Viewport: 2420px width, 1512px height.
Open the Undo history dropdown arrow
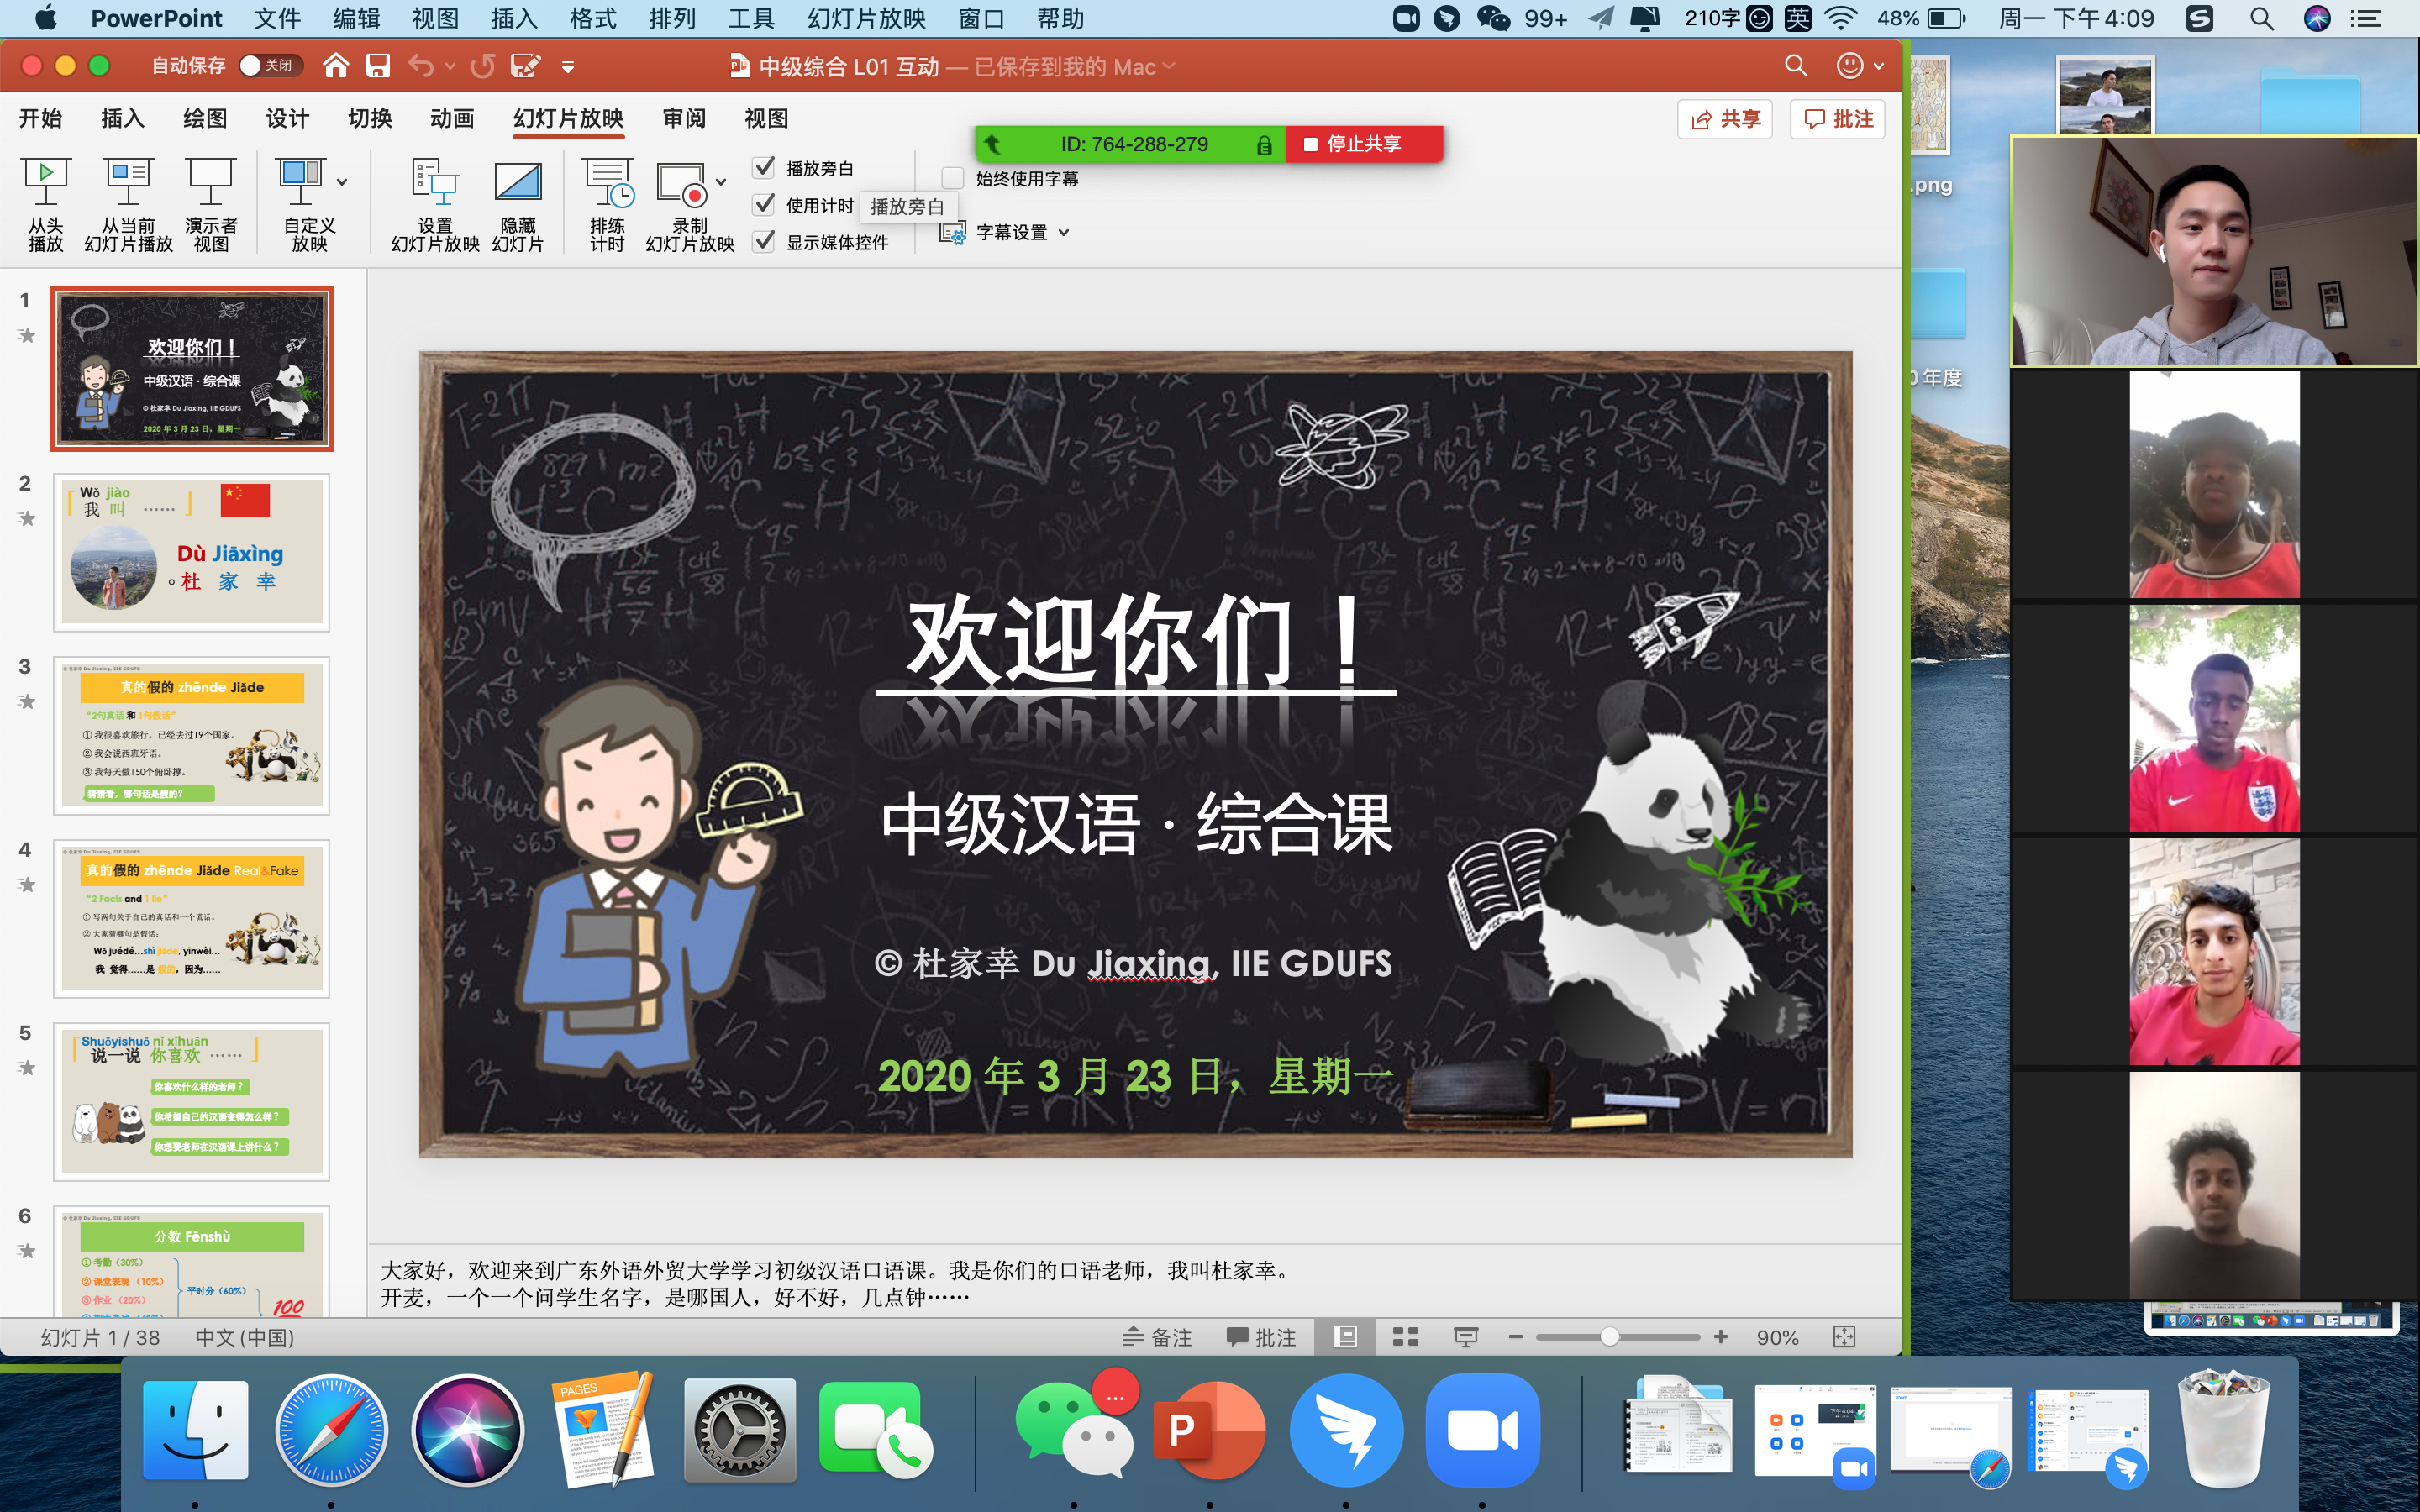450,67
